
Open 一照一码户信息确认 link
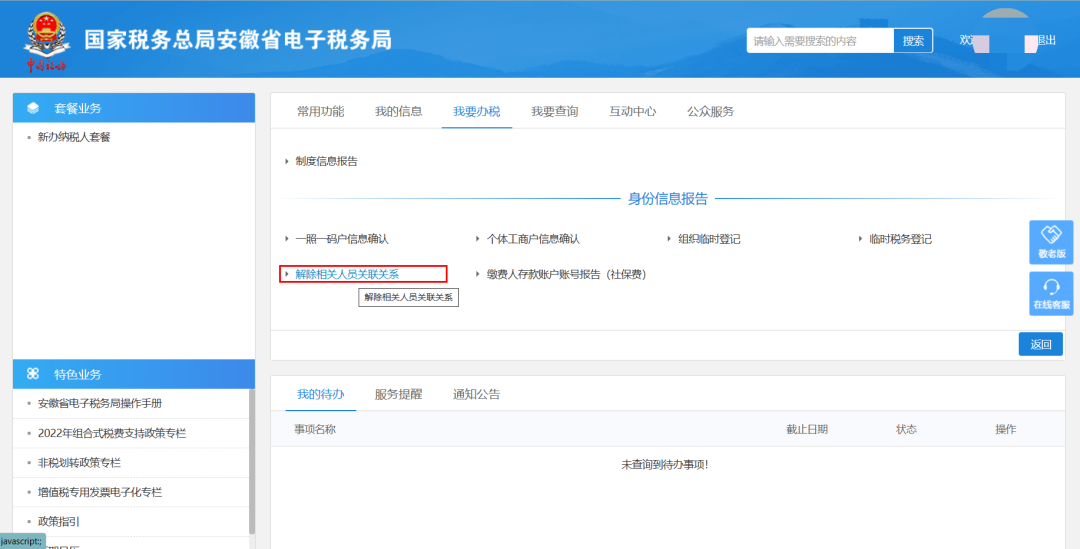pyautogui.click(x=341, y=239)
